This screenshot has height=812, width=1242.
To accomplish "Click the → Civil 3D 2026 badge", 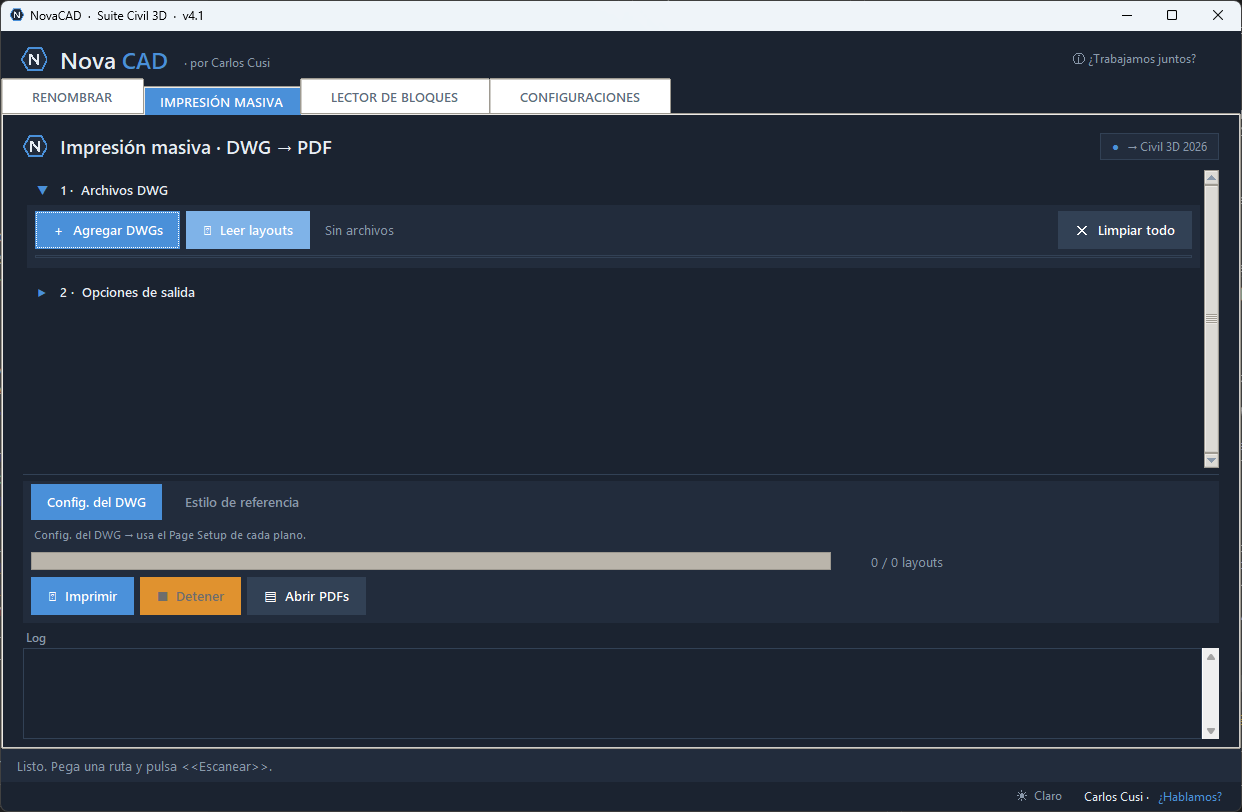I will [x=1159, y=147].
